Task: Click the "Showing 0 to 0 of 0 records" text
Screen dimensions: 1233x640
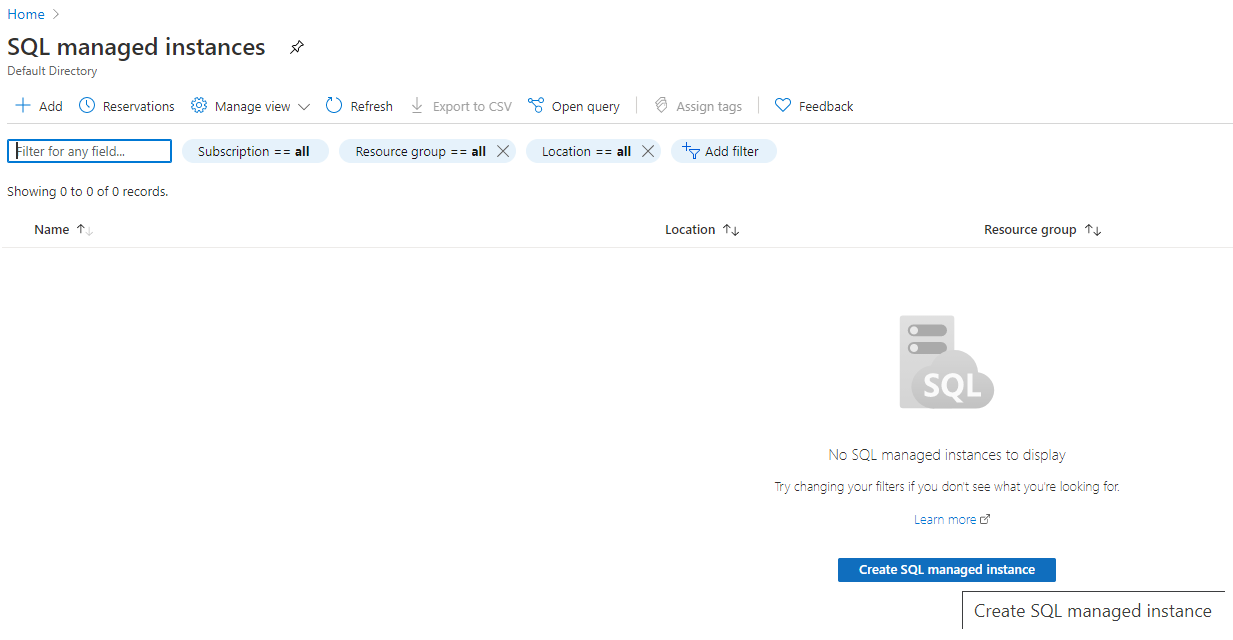Action: [88, 192]
